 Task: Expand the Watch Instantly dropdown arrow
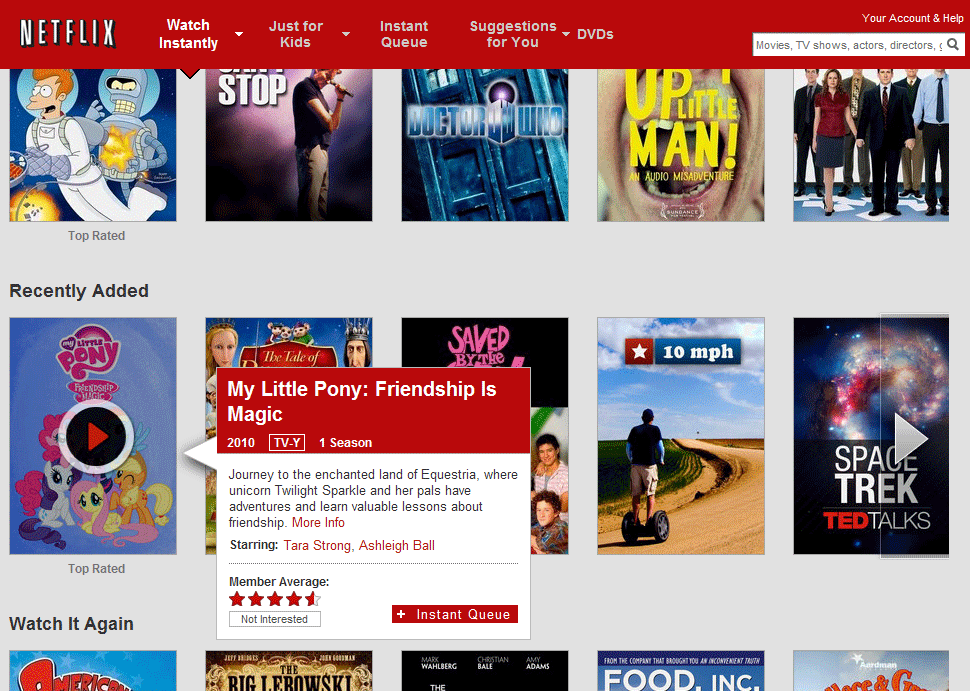[239, 34]
